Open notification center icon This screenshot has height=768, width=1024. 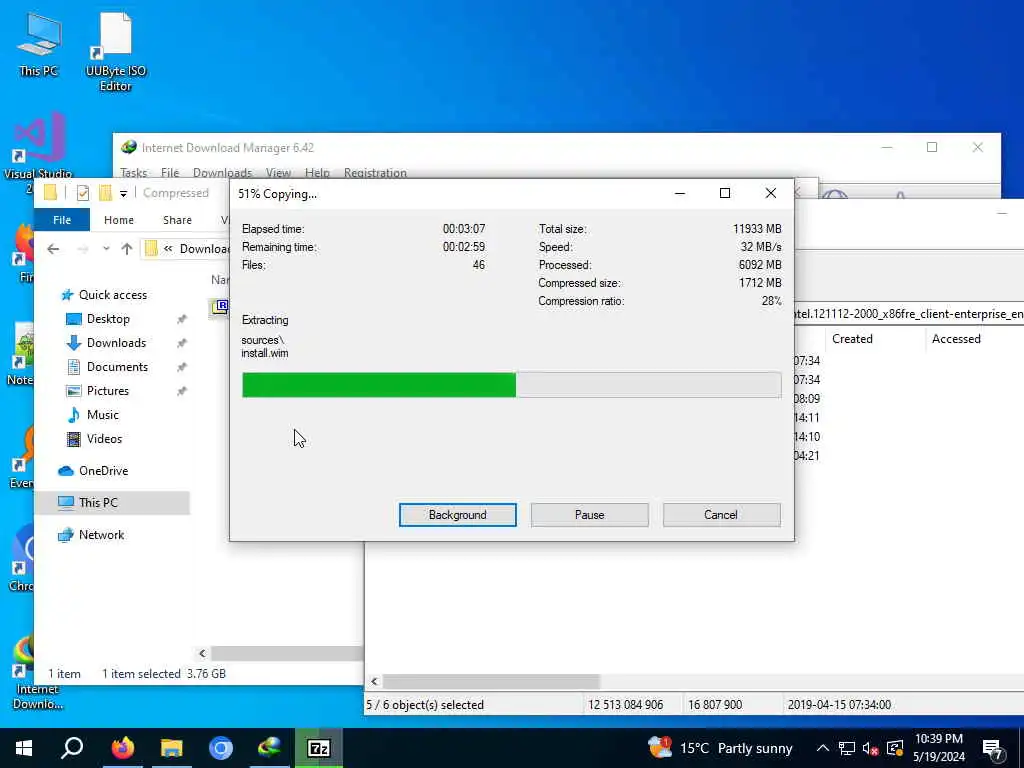coord(992,749)
